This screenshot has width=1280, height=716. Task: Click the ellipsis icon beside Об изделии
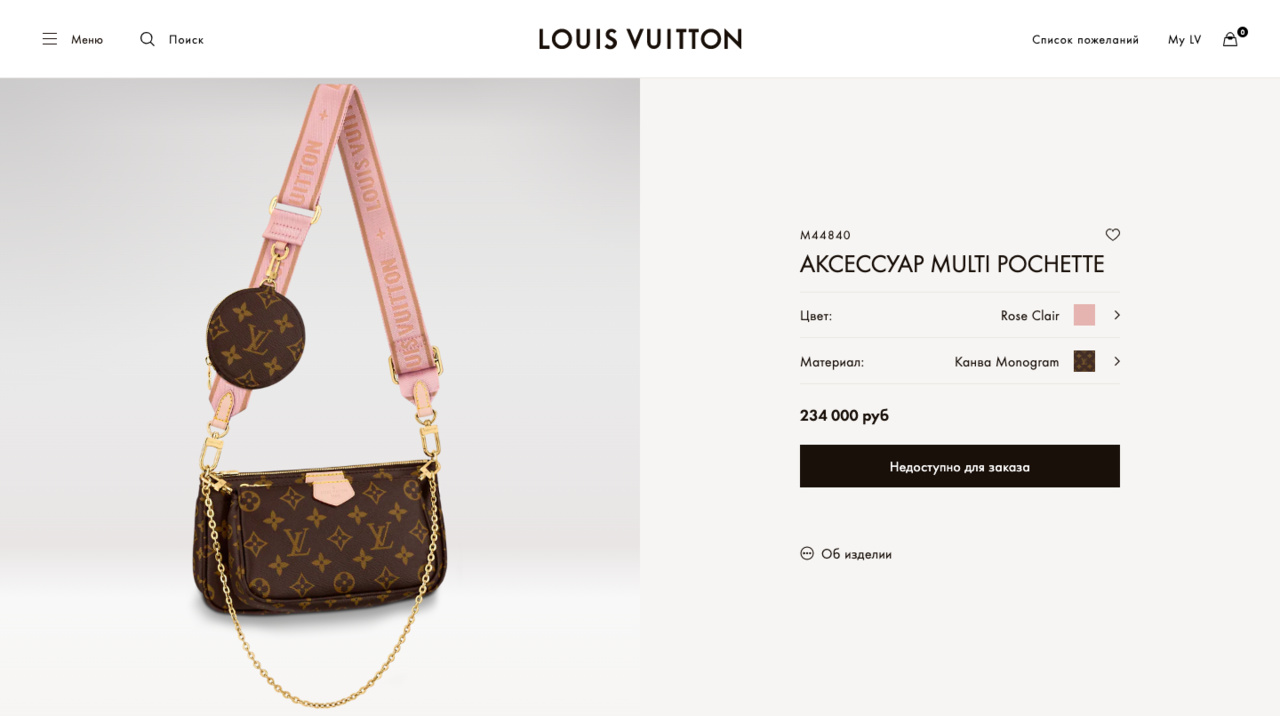[807, 553]
